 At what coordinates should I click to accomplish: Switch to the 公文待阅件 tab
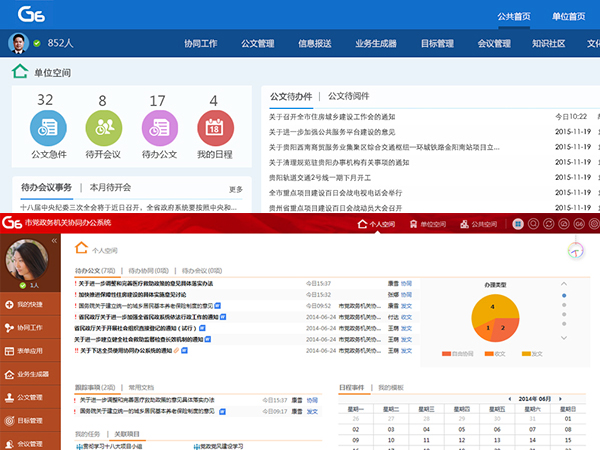coord(349,96)
